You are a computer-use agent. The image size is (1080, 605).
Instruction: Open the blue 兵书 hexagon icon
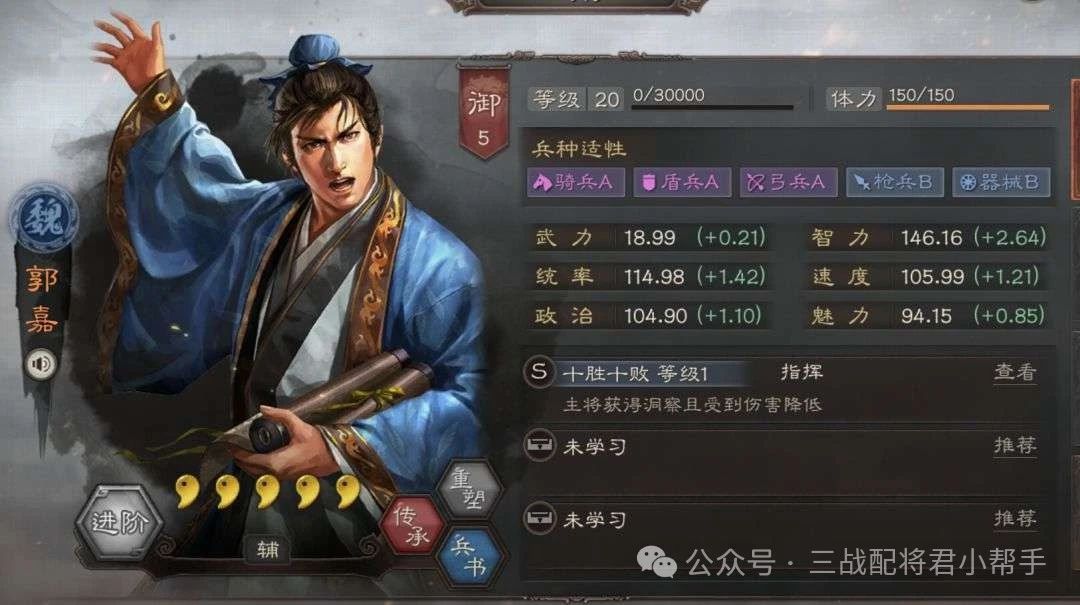[470, 555]
